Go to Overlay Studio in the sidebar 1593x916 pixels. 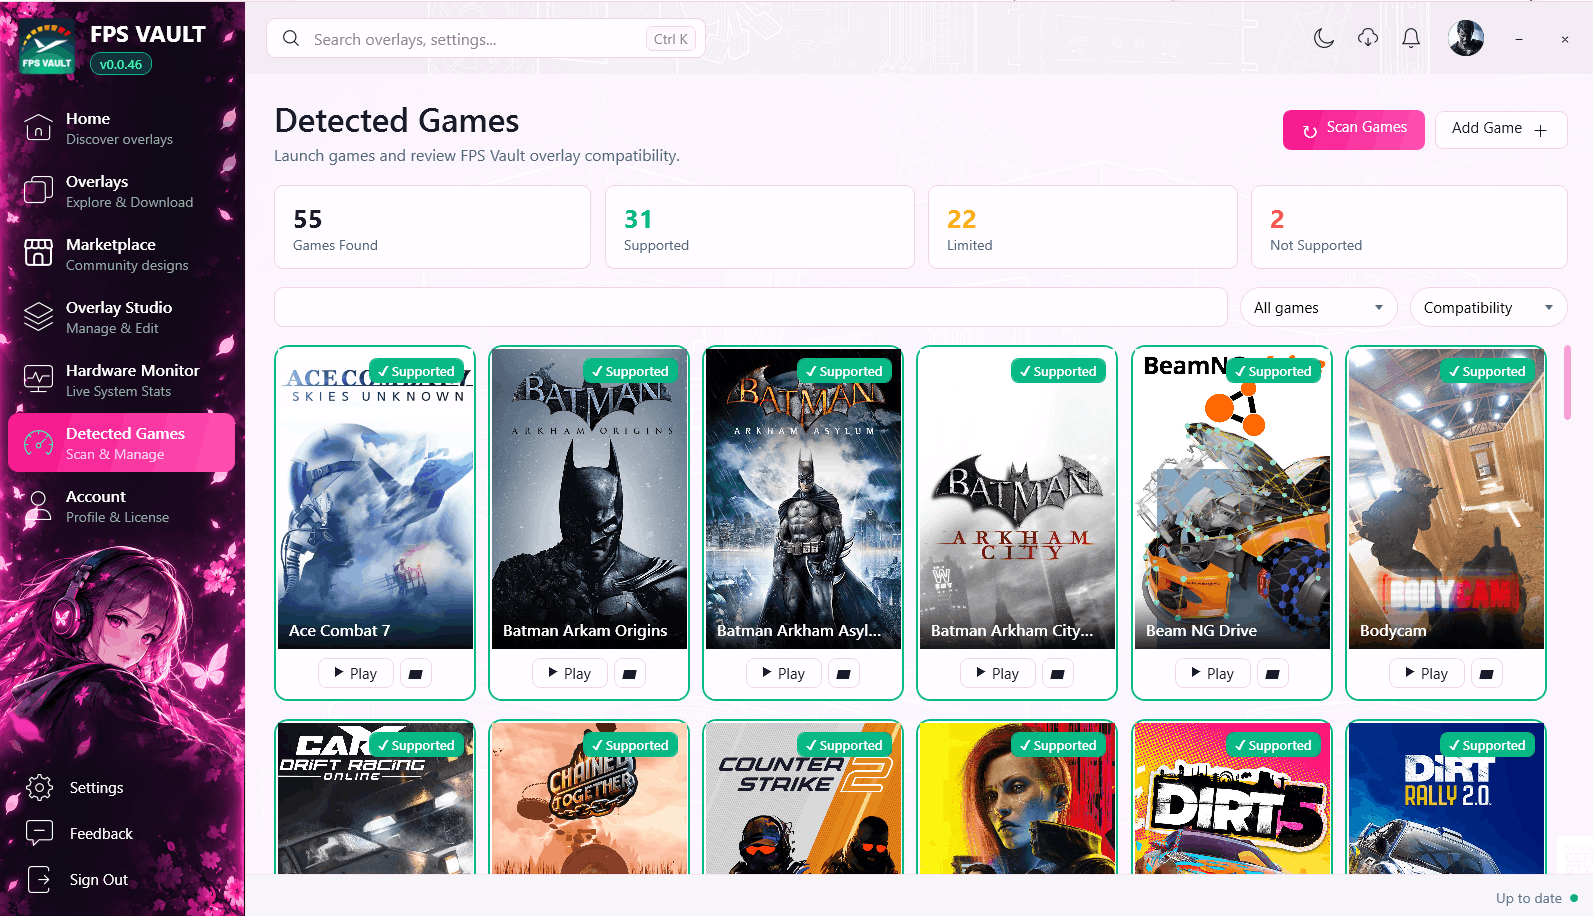121,317
